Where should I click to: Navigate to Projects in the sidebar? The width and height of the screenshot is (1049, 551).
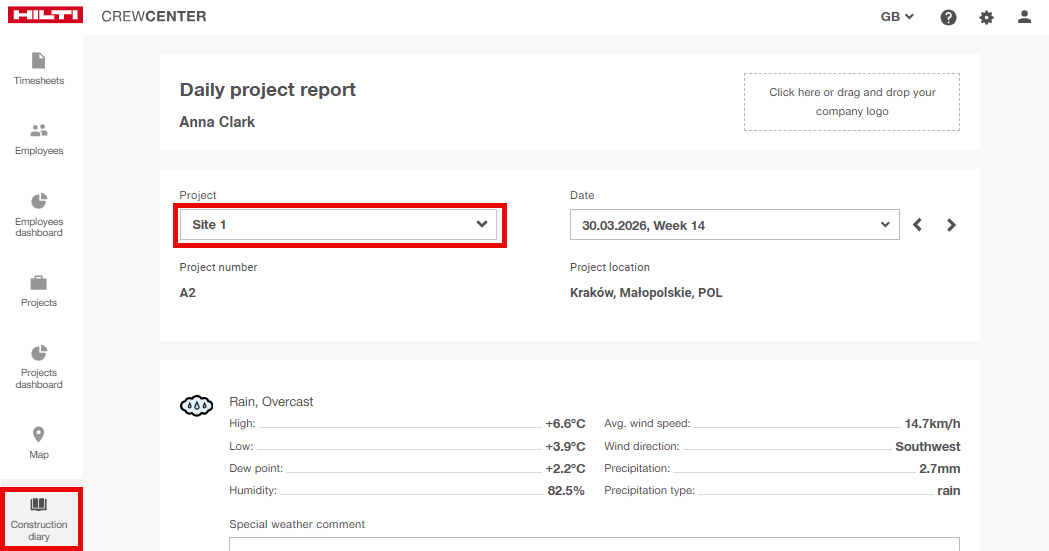[x=39, y=291]
